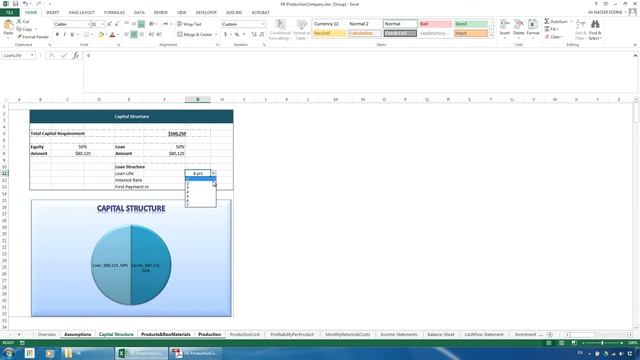Click the Decrease Decimal icon
The width and height of the screenshot is (640, 360).
[262, 35]
